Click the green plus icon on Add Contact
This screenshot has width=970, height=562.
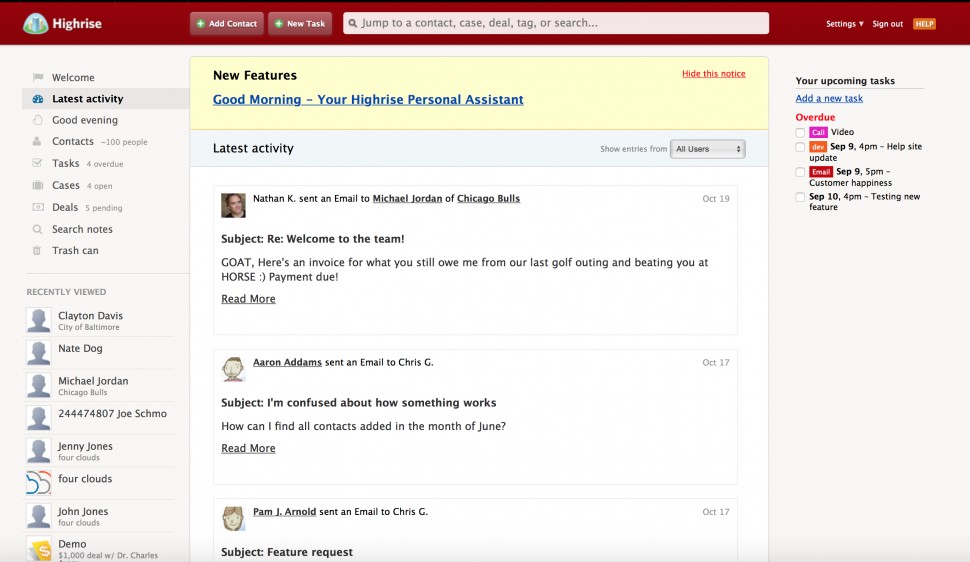pos(200,24)
